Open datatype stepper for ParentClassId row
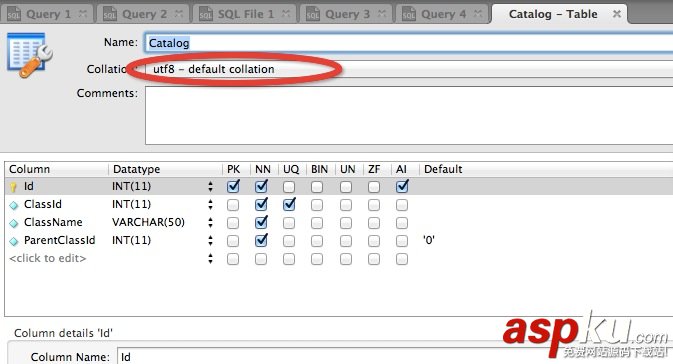This screenshot has width=673, height=364. (x=210, y=240)
